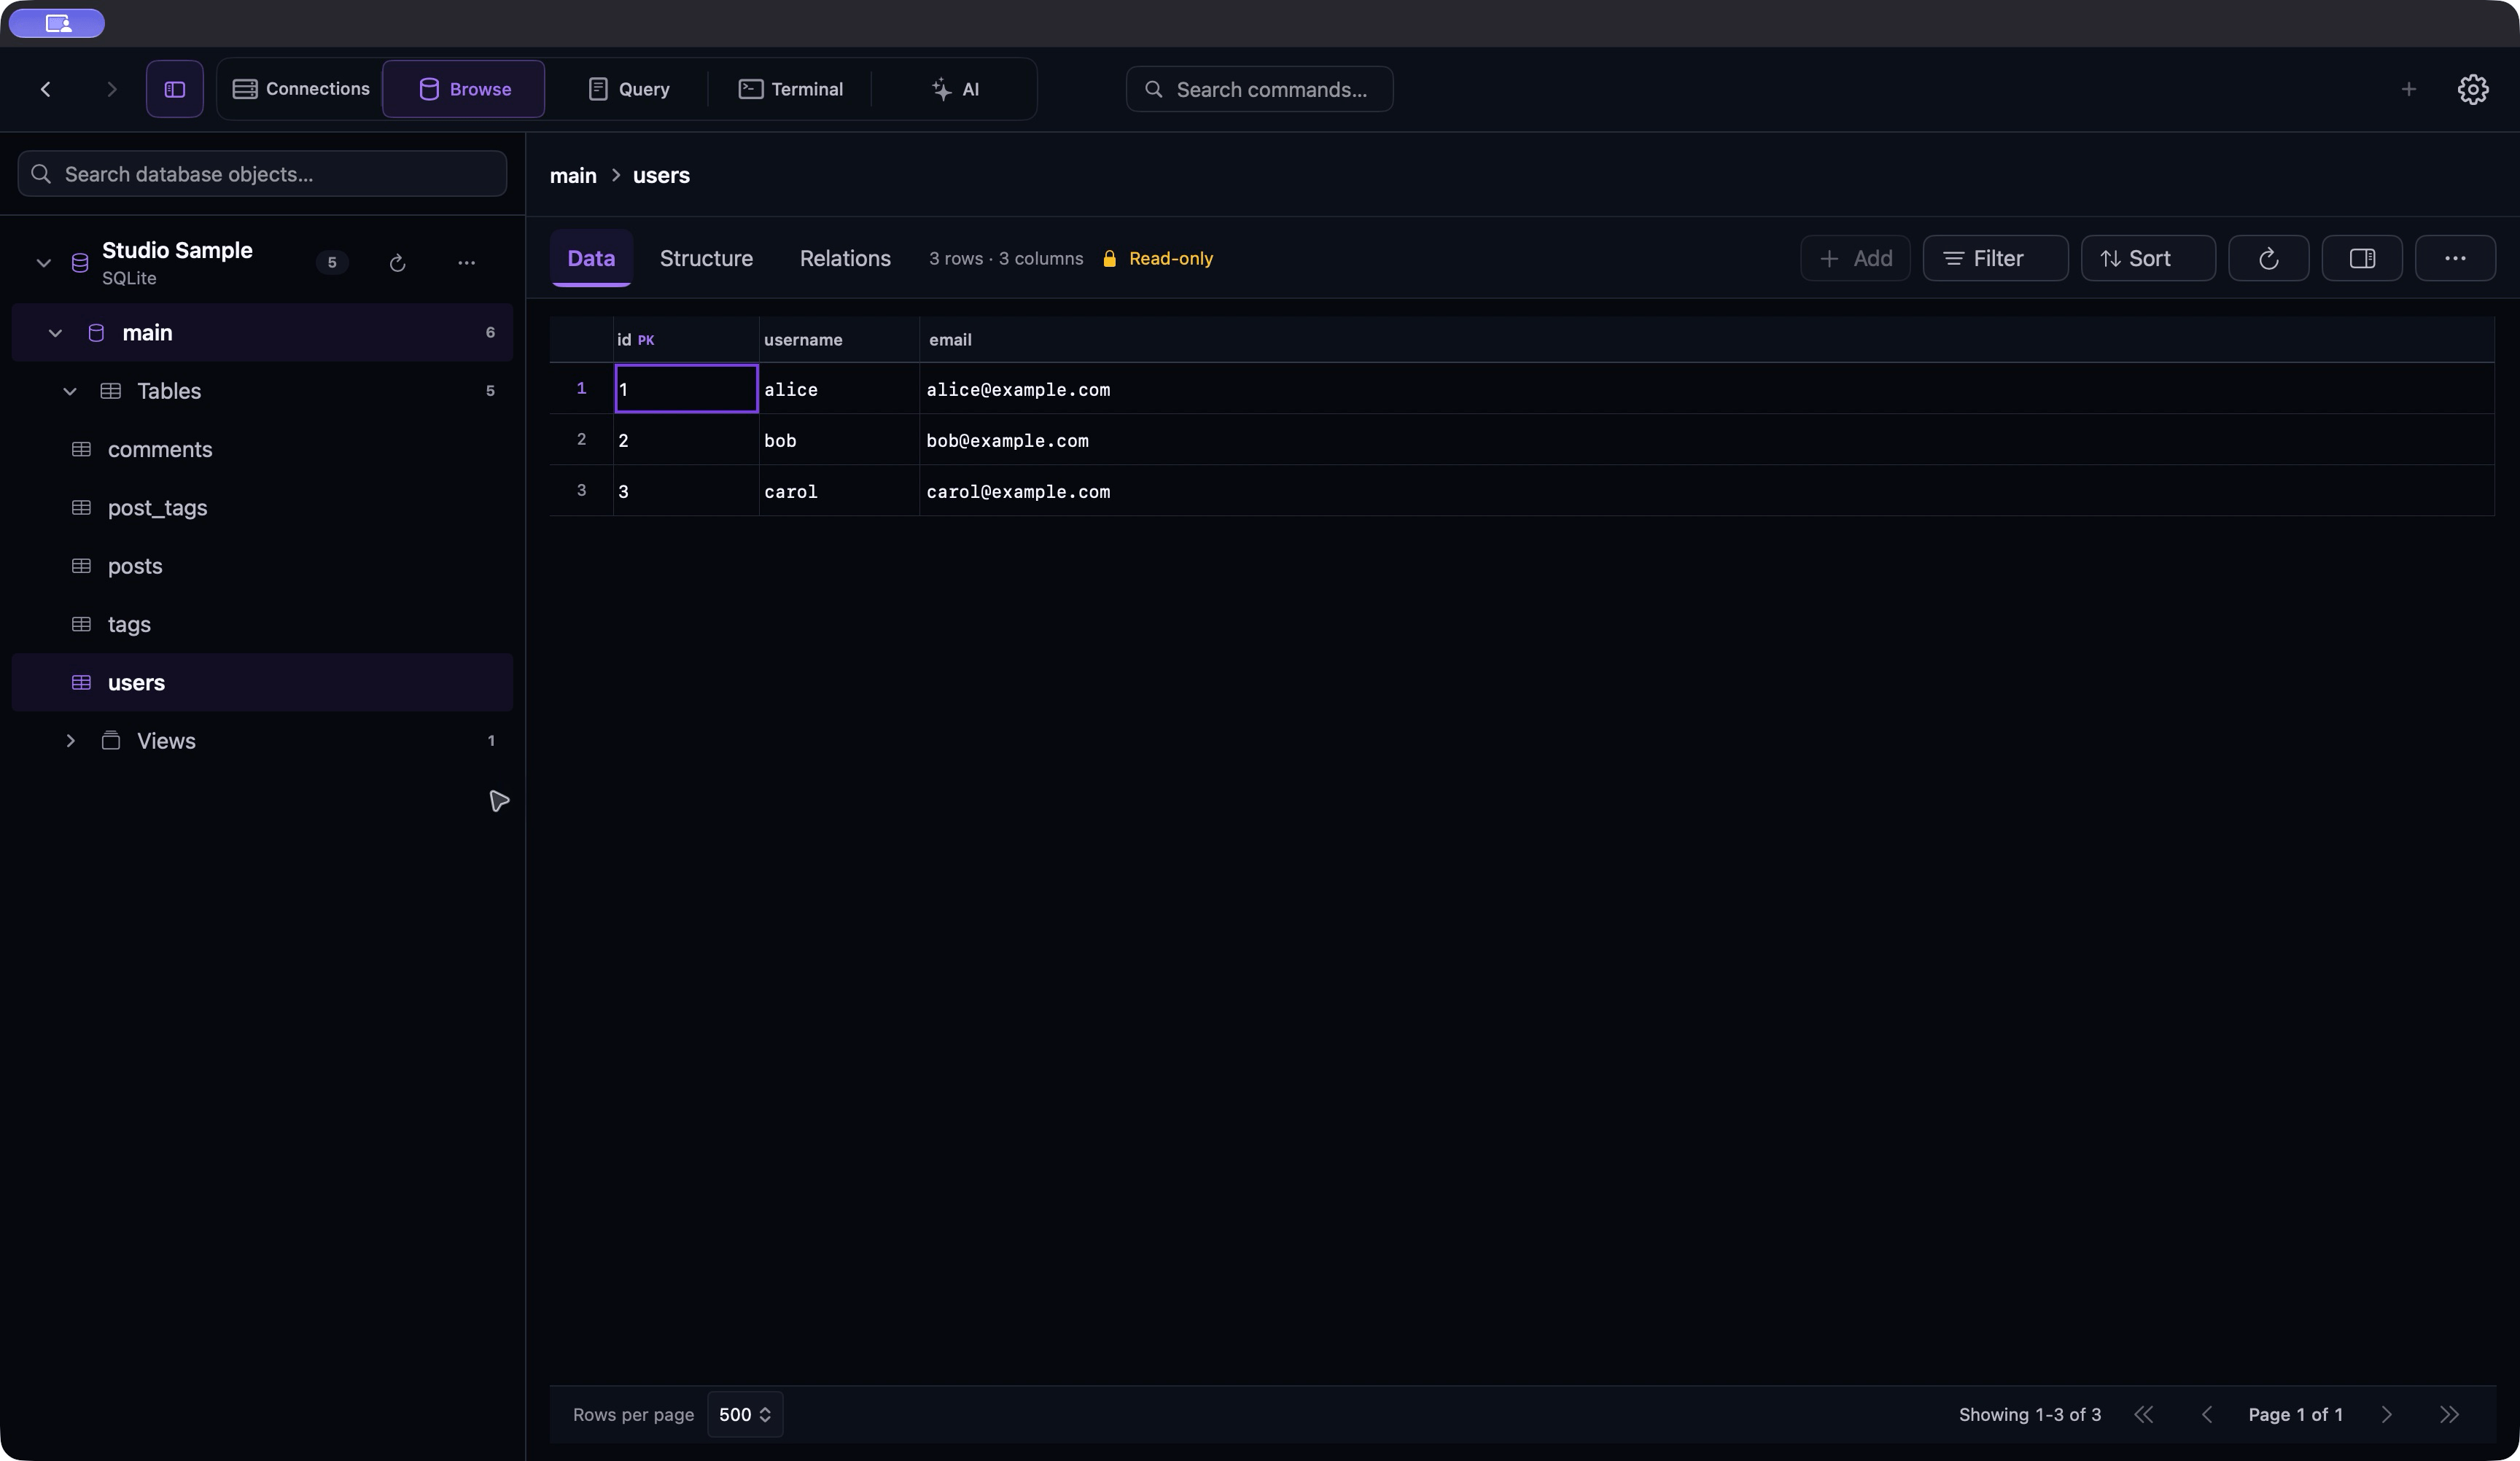This screenshot has width=2520, height=1461.
Task: Click the email column header
Action: 1707,340
